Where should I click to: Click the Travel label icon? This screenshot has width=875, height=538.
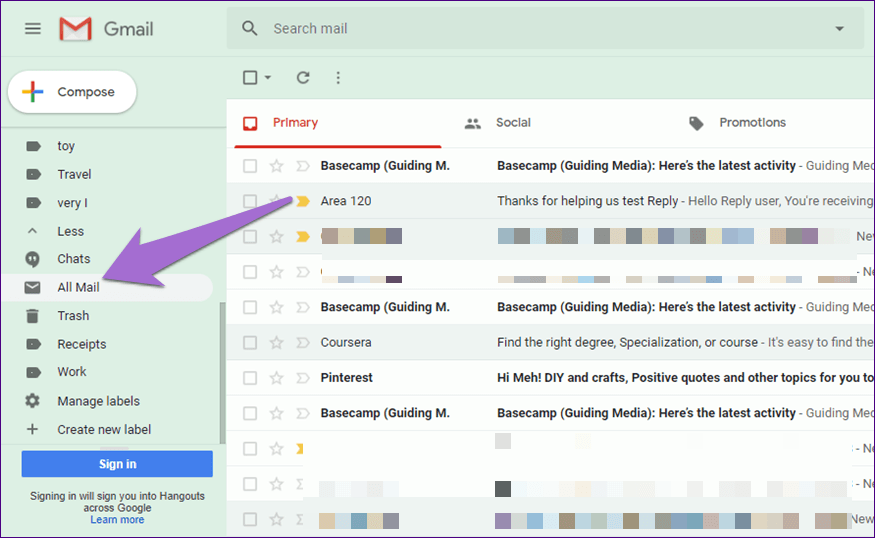point(33,174)
